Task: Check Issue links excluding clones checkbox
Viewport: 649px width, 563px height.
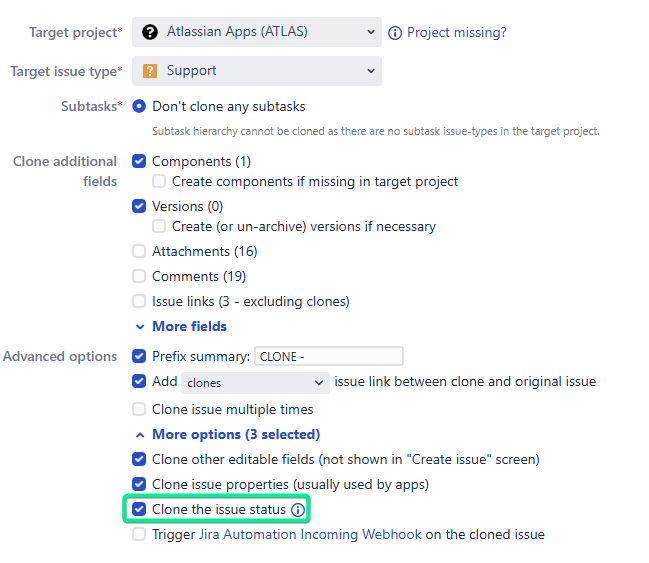Action: (139, 301)
